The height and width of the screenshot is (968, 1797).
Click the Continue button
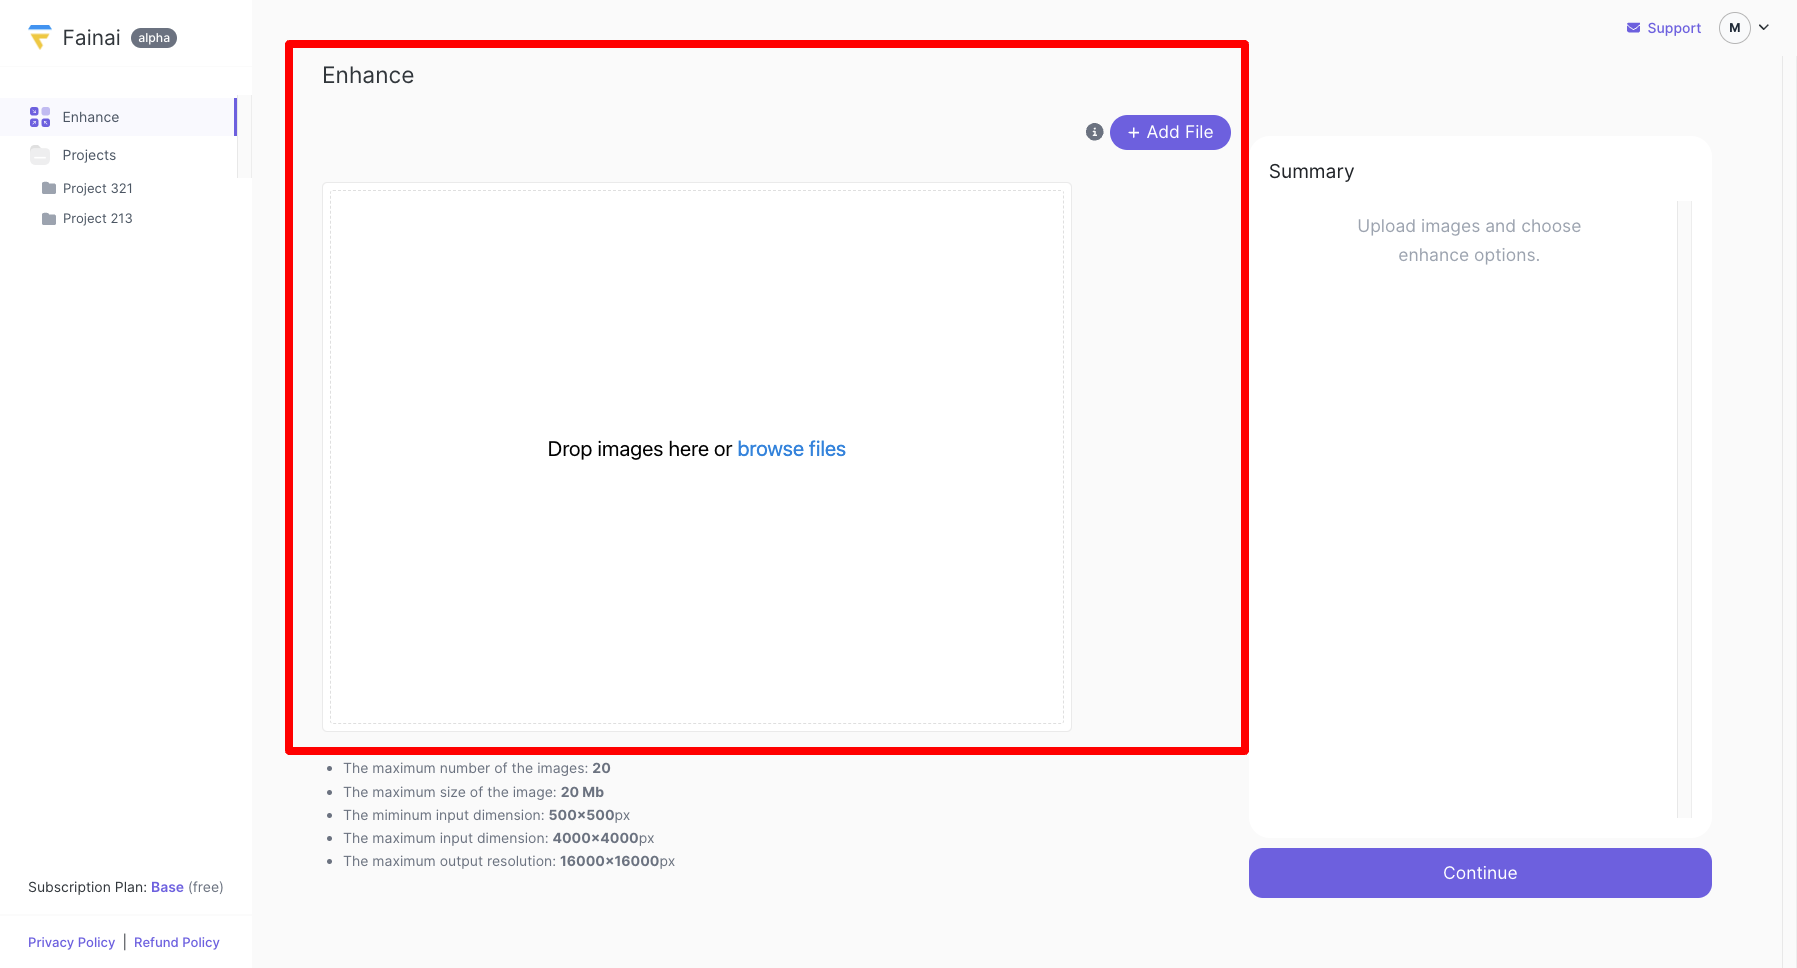pos(1480,873)
